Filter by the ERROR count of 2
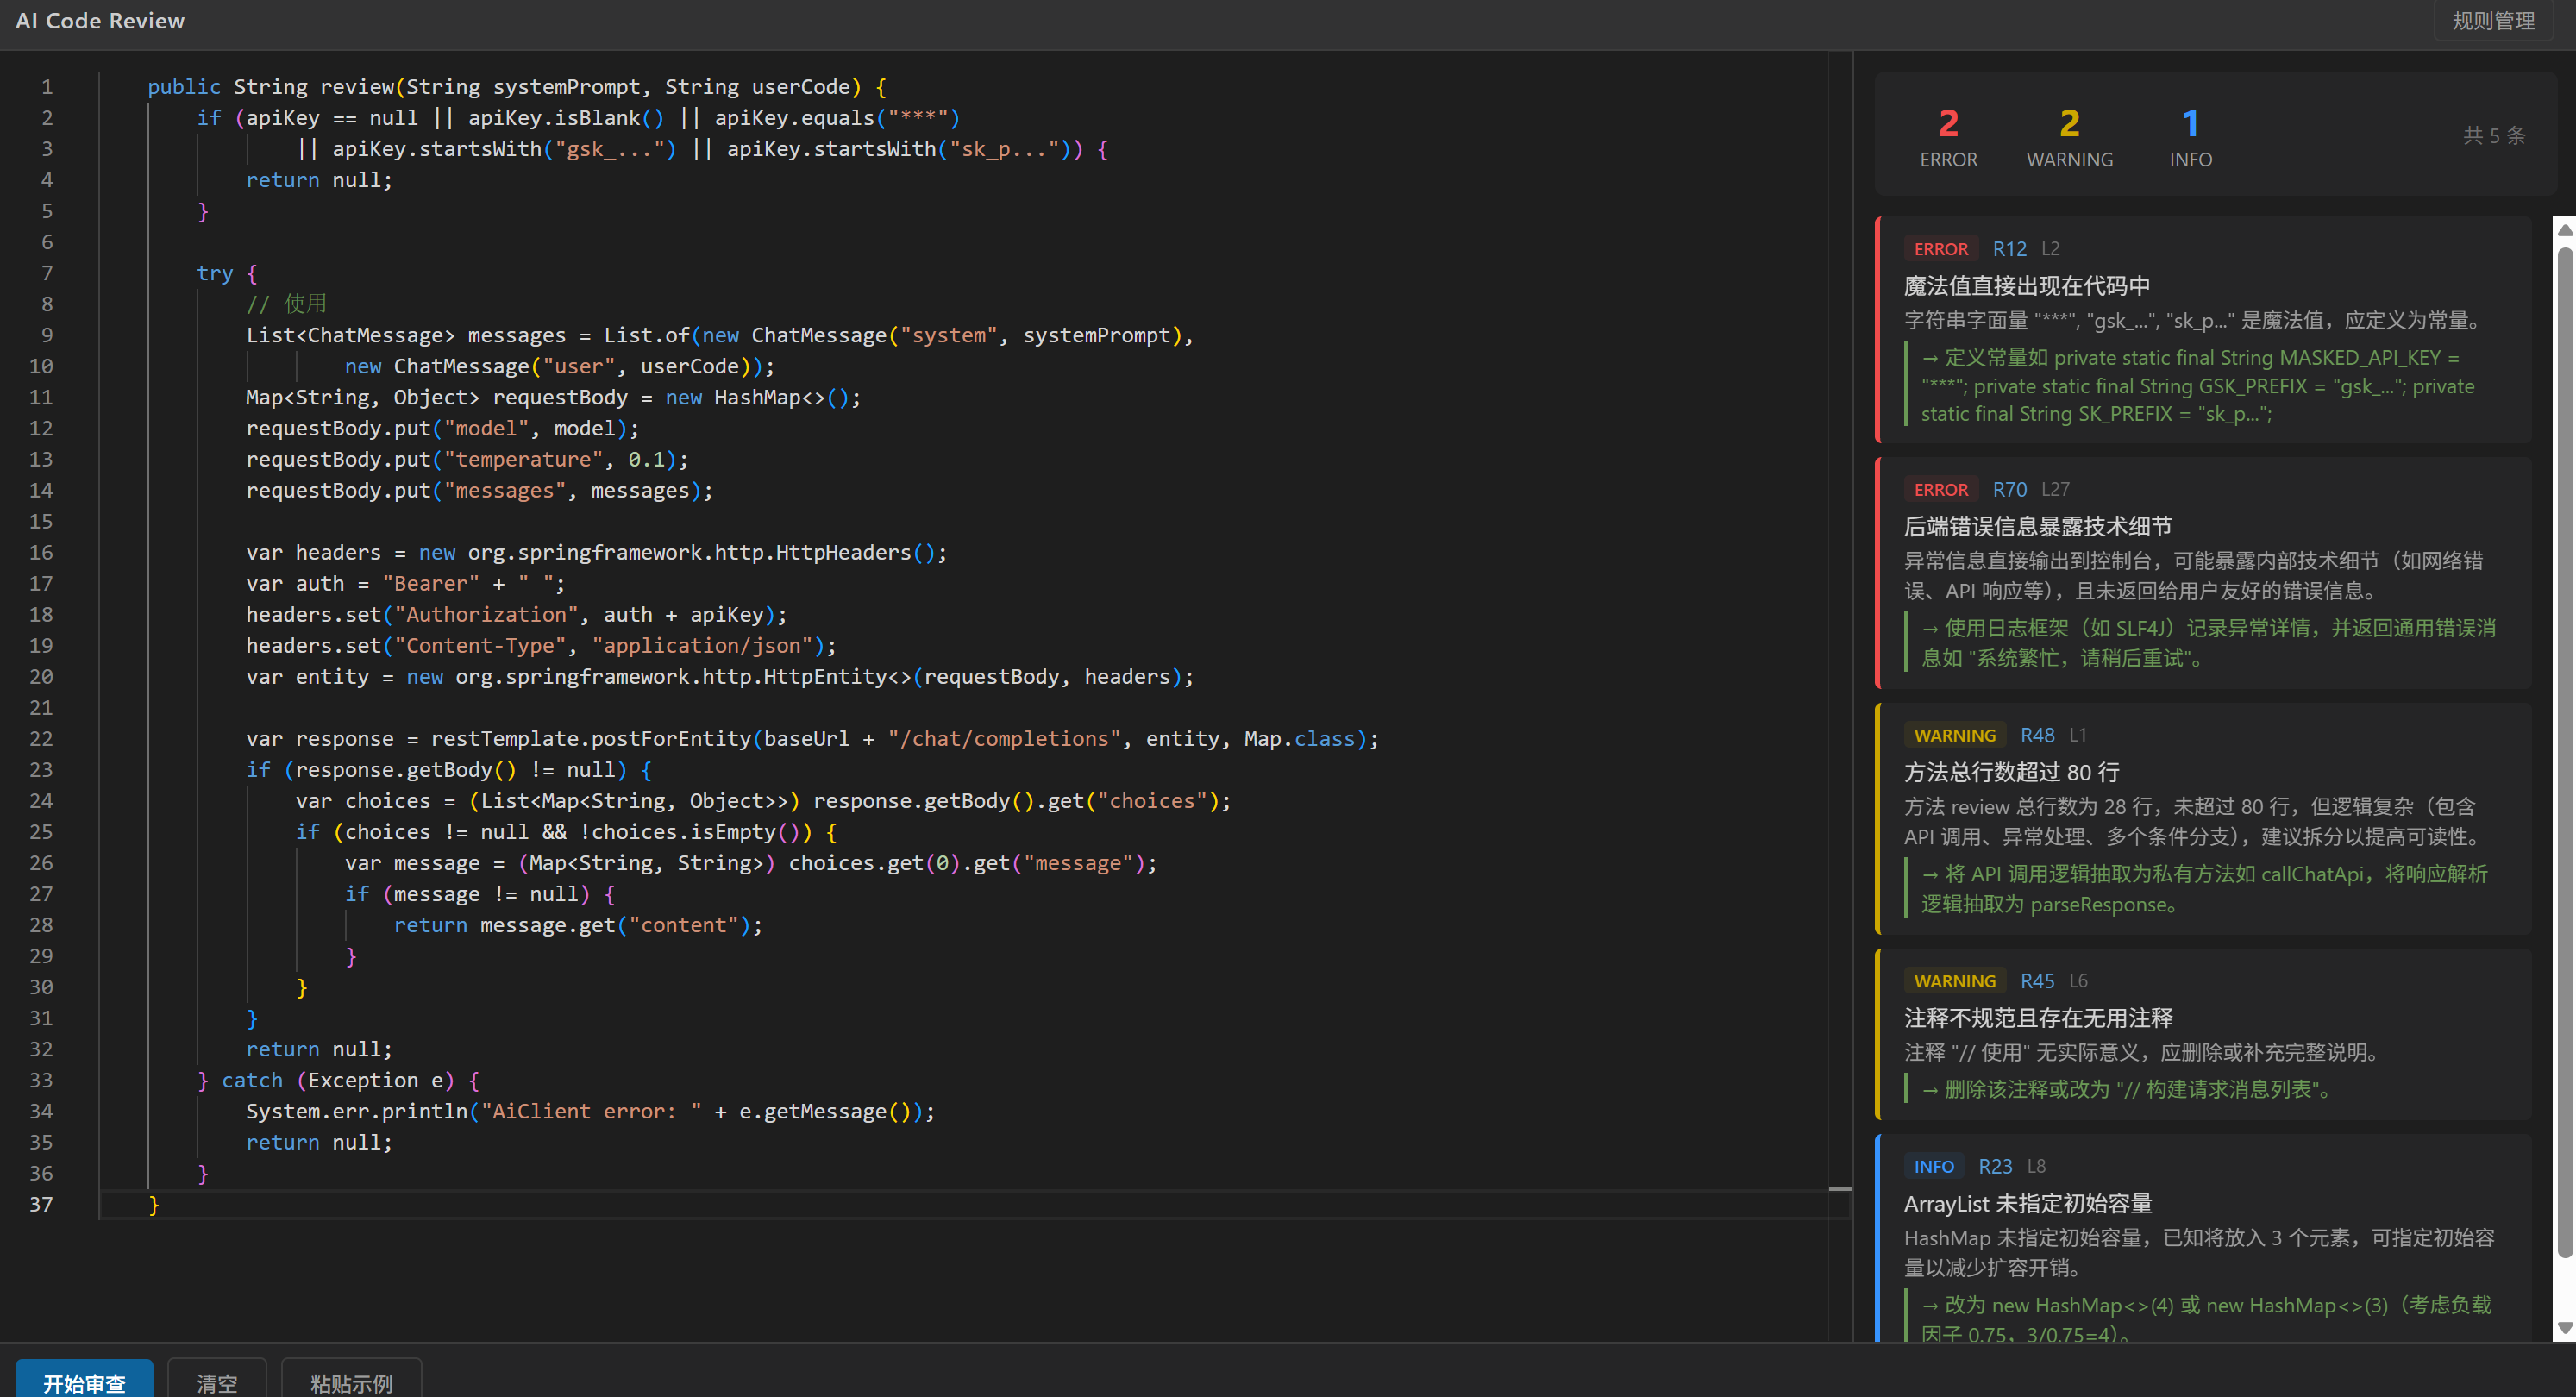The height and width of the screenshot is (1397, 2576). pyautogui.click(x=1948, y=137)
